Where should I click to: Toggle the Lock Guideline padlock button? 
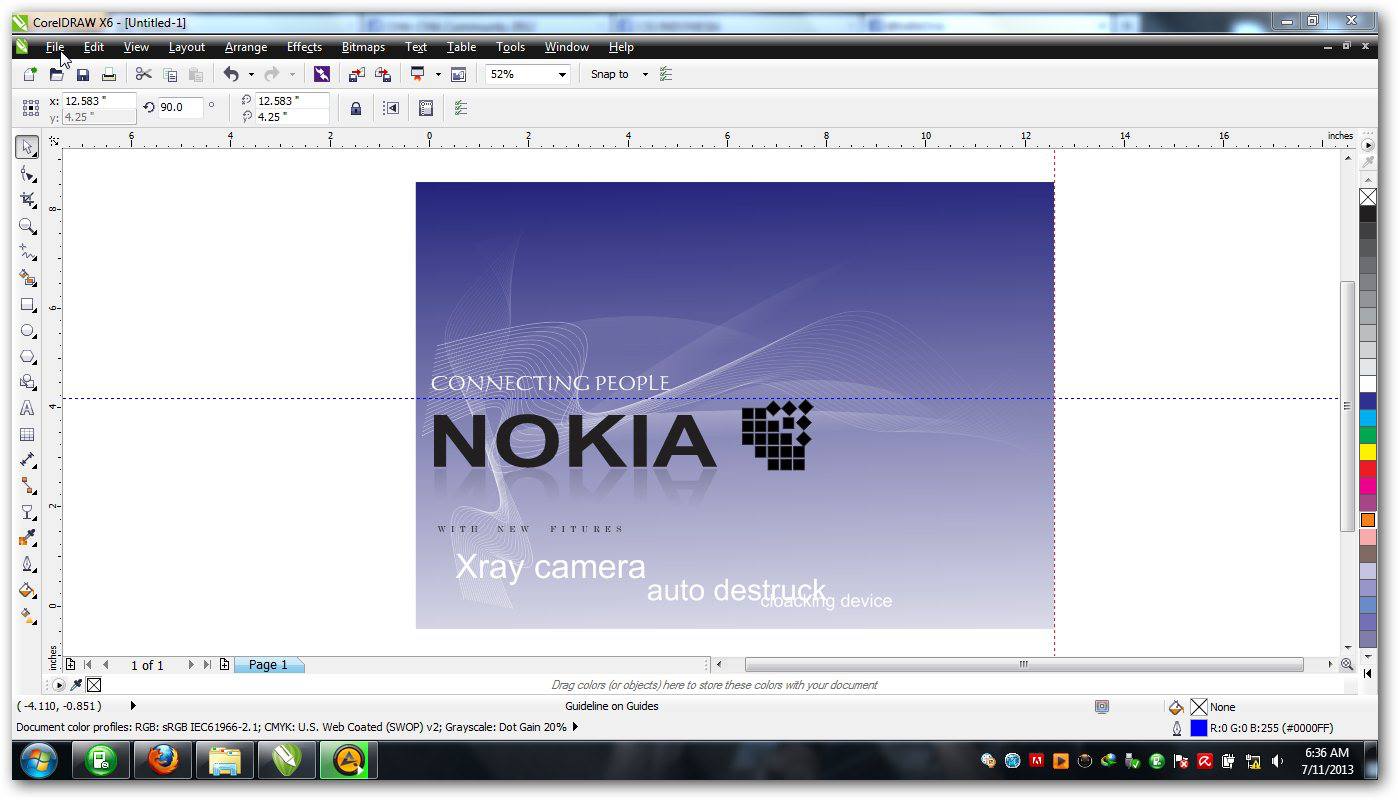click(x=355, y=107)
